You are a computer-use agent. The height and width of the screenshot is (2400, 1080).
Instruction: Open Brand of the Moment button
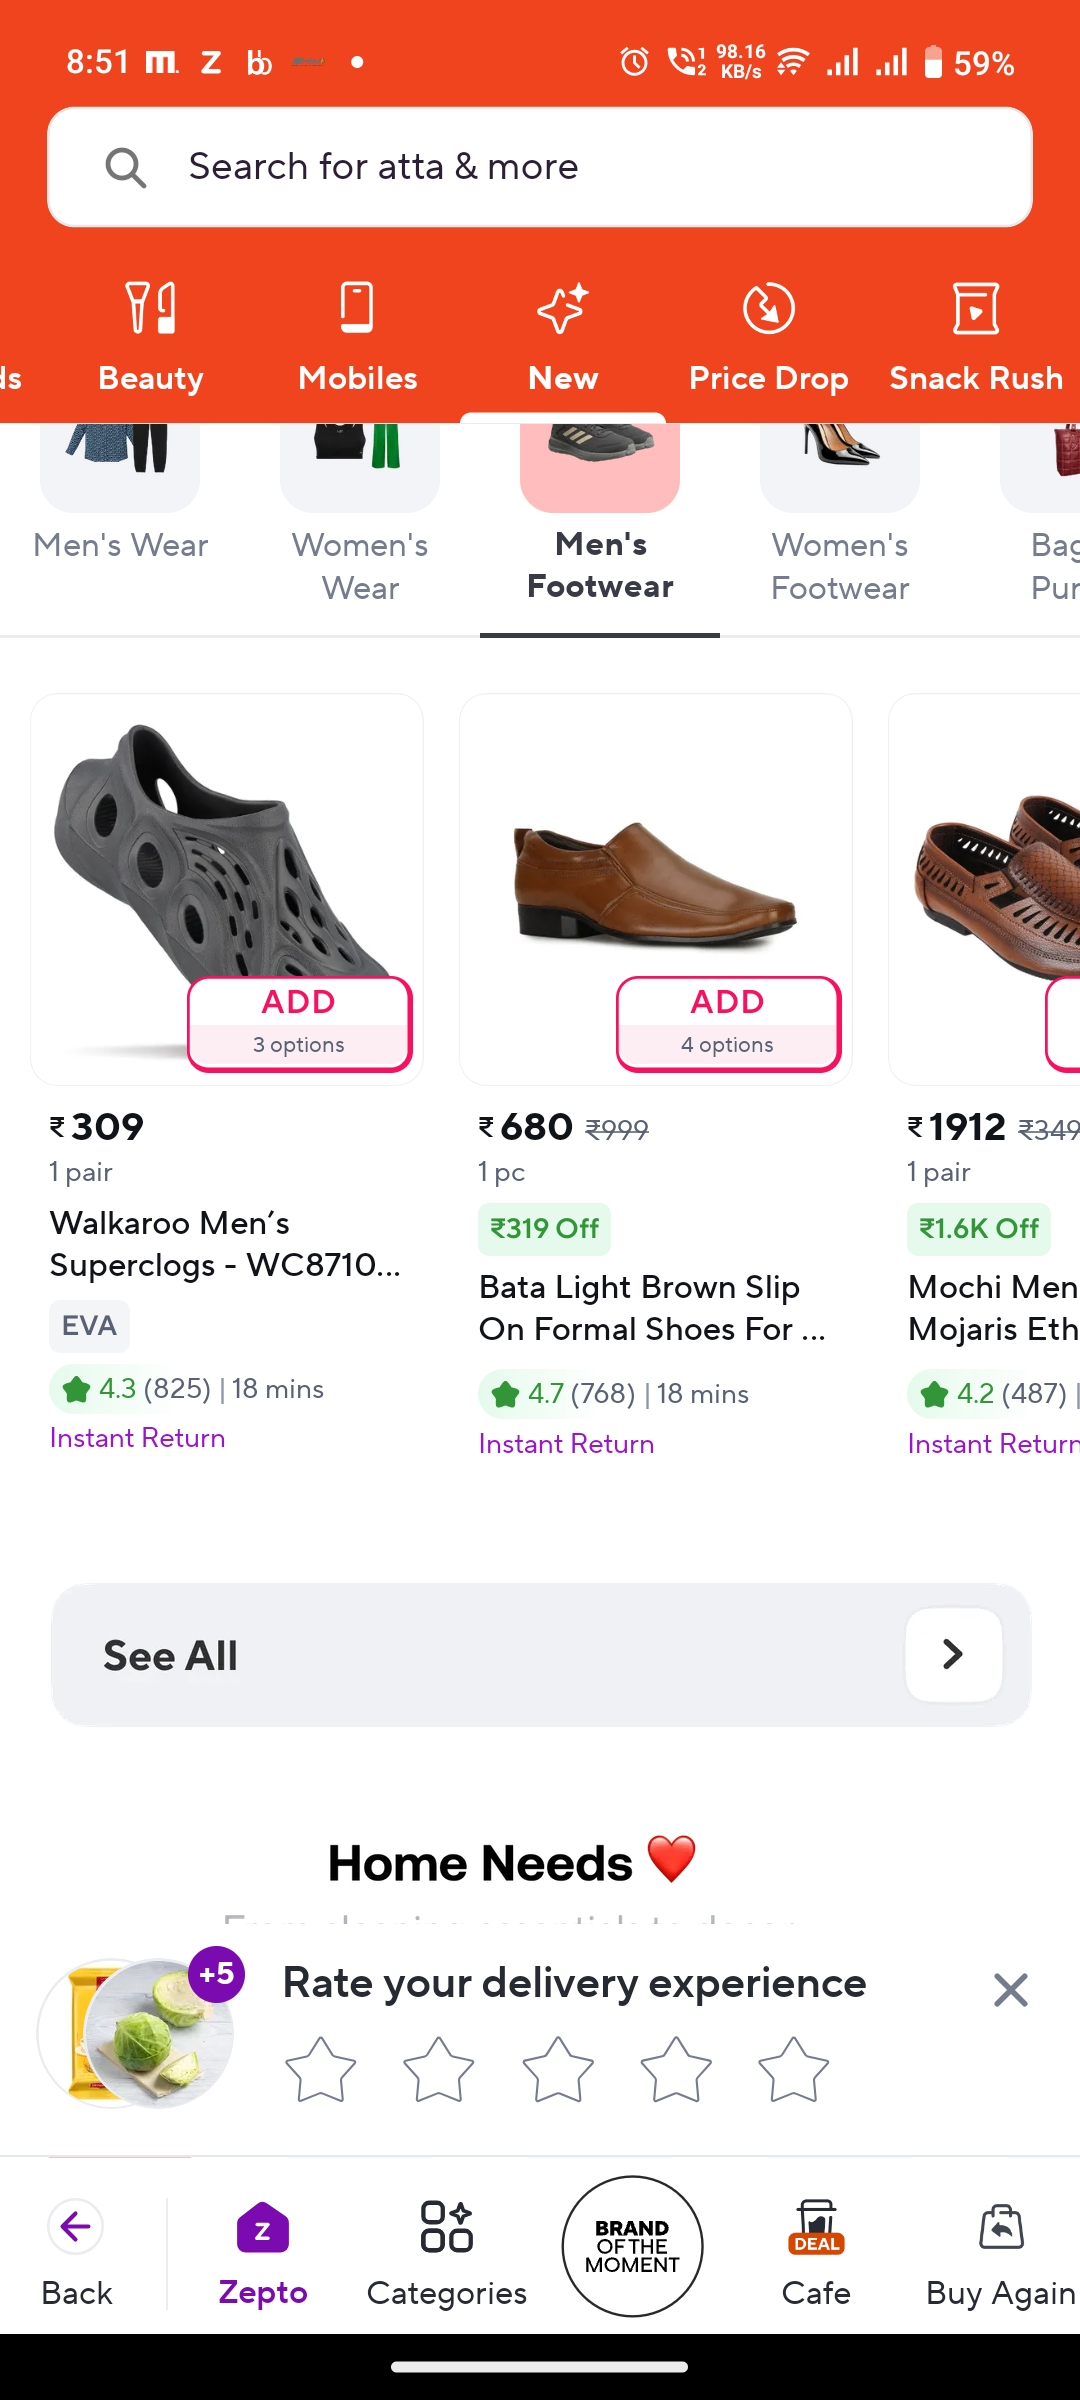tap(632, 2246)
